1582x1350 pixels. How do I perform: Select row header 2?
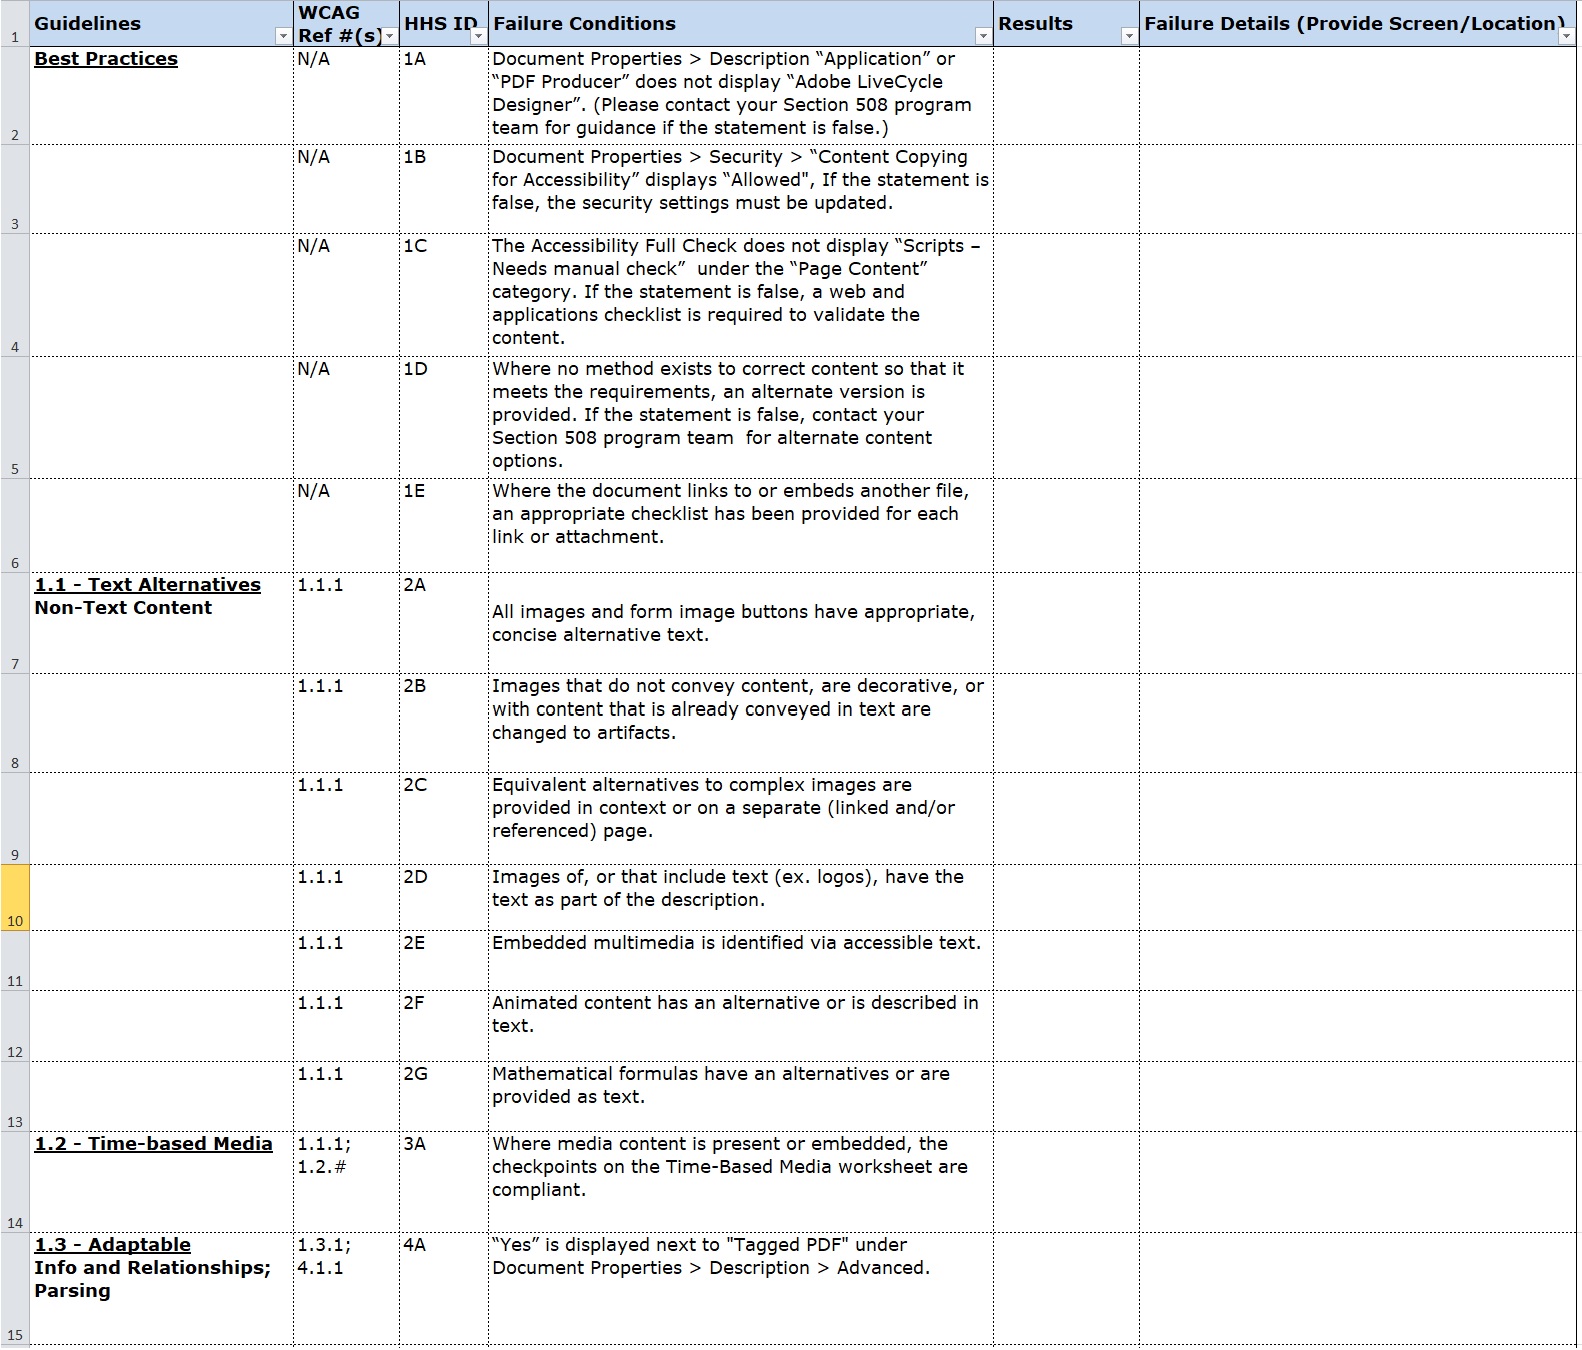[15, 95]
